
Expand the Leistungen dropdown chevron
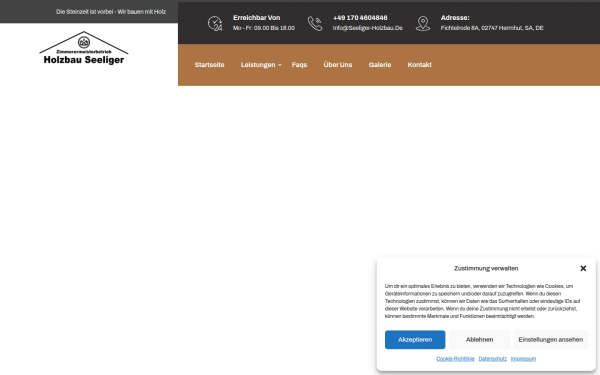click(280, 65)
